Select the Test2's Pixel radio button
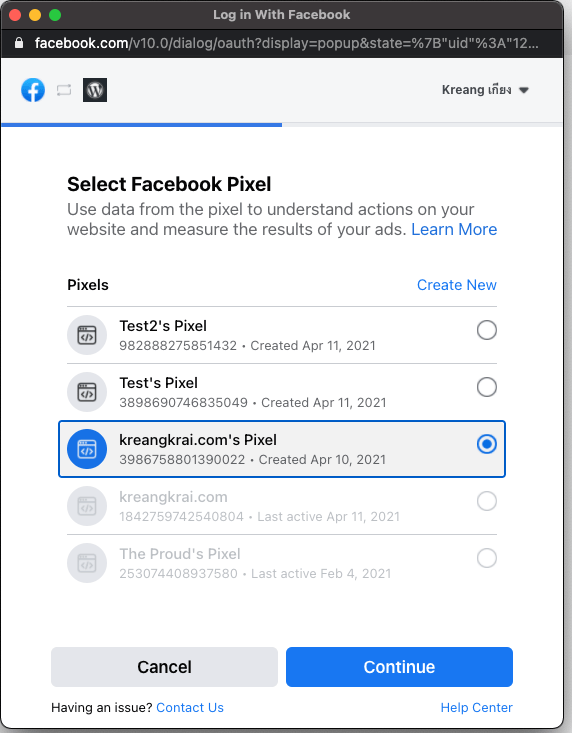Screen dimensions: 572x733 486,330
